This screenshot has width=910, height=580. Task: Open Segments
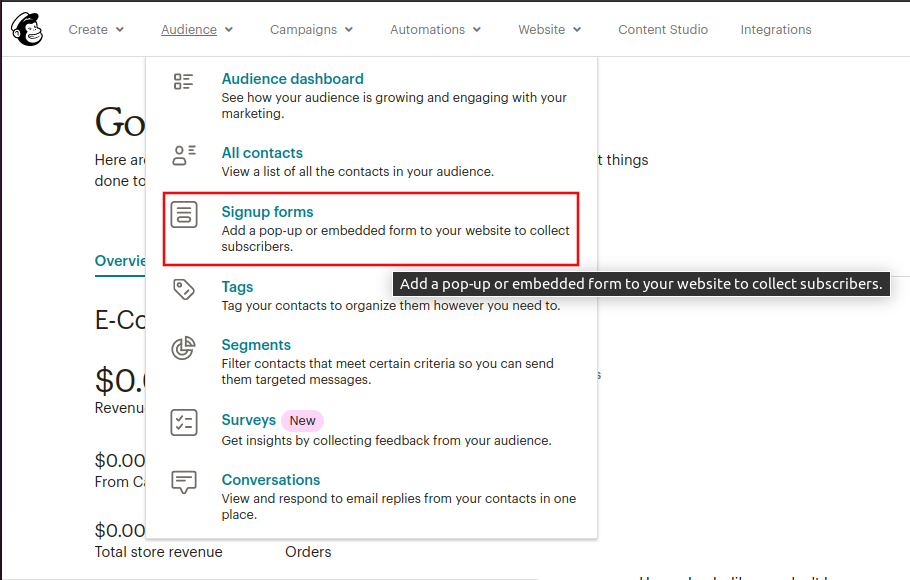point(256,345)
